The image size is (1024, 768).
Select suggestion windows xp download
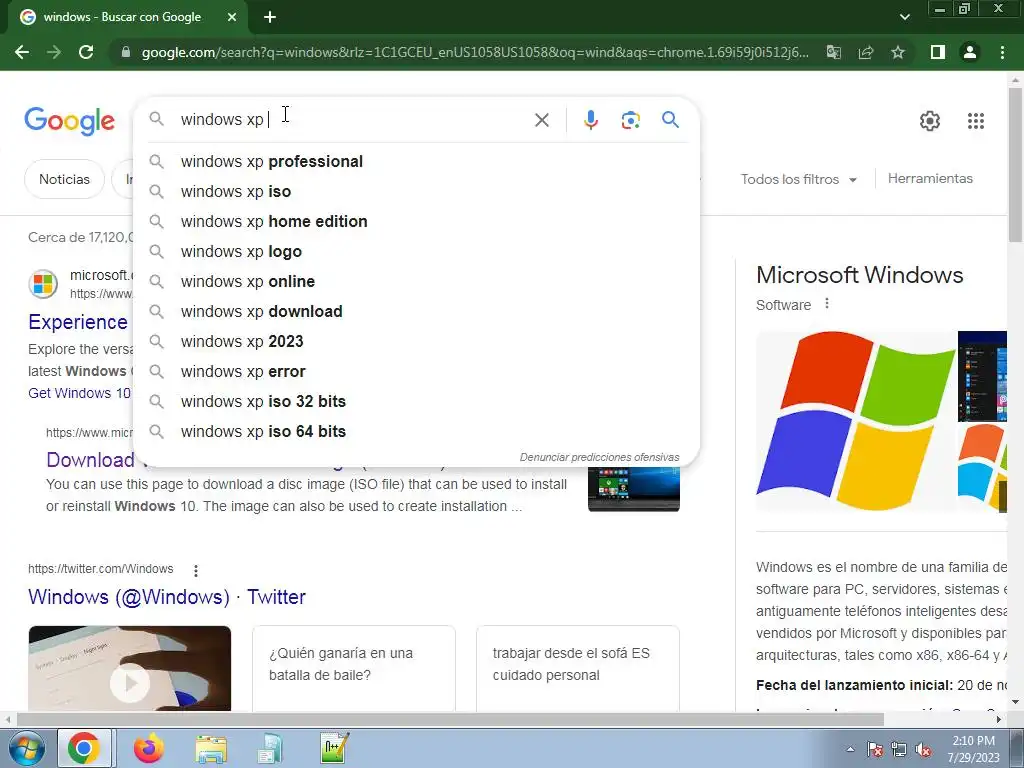tap(416, 312)
